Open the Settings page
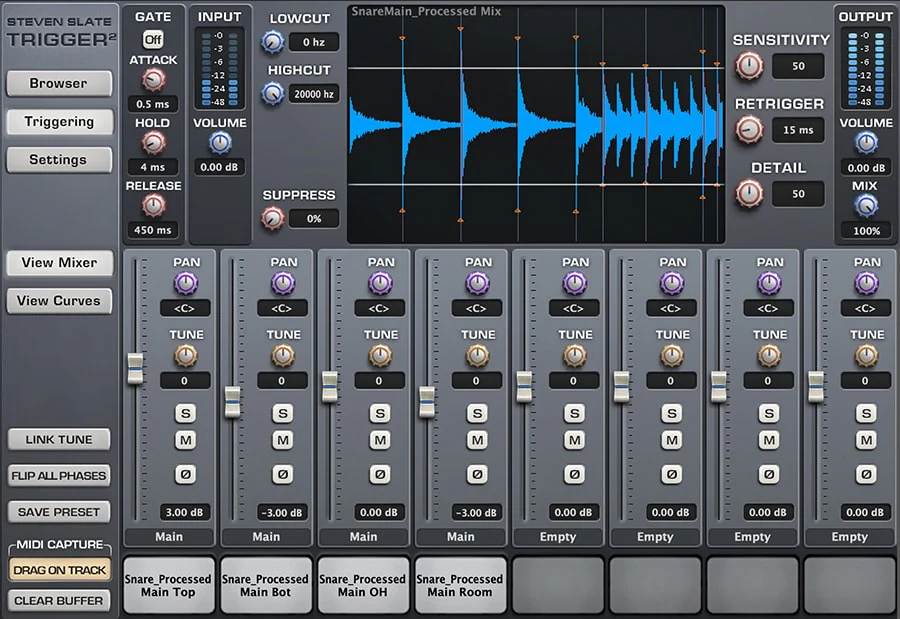This screenshot has width=900, height=619. click(x=58, y=160)
